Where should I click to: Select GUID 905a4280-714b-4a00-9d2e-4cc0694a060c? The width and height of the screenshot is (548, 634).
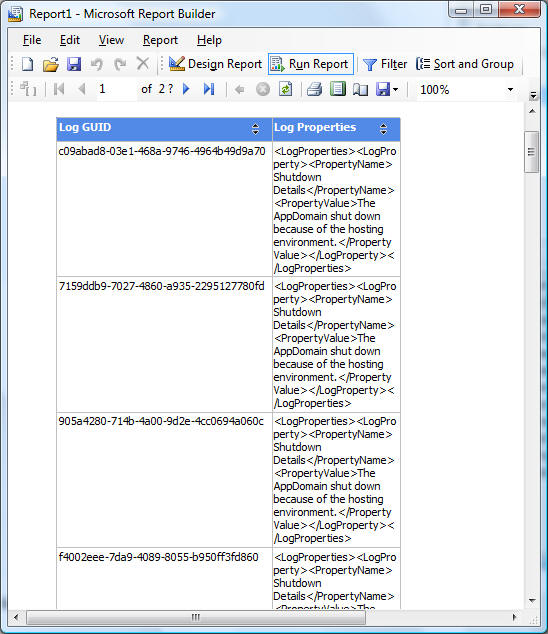point(161,421)
